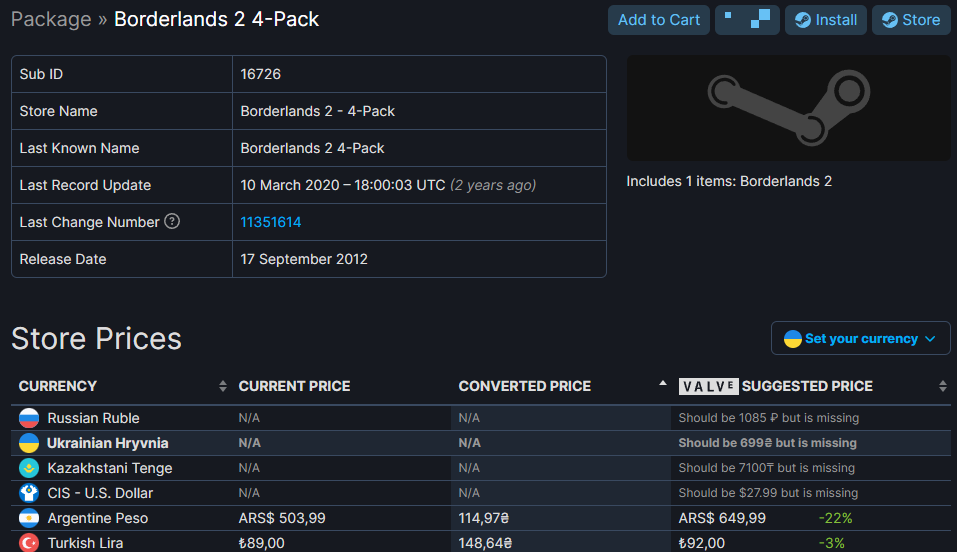Select the CIS - U.S. Dollar row label
Image resolution: width=957 pixels, height=552 pixels.
(100, 493)
